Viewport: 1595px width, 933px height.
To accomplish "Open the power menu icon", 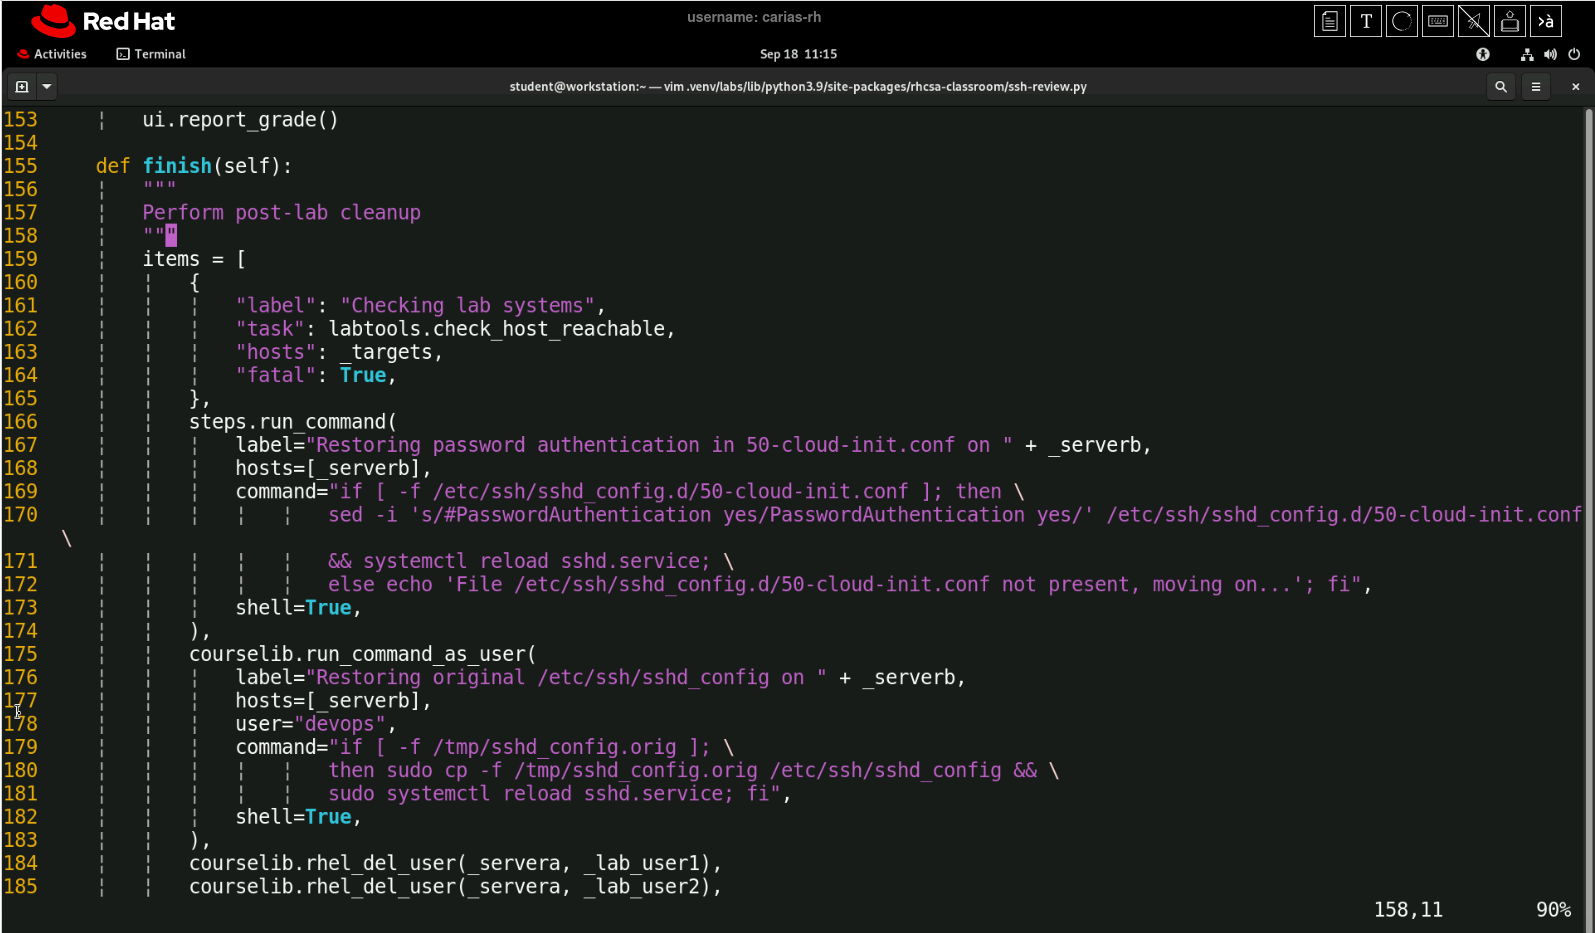I will 1574,54.
